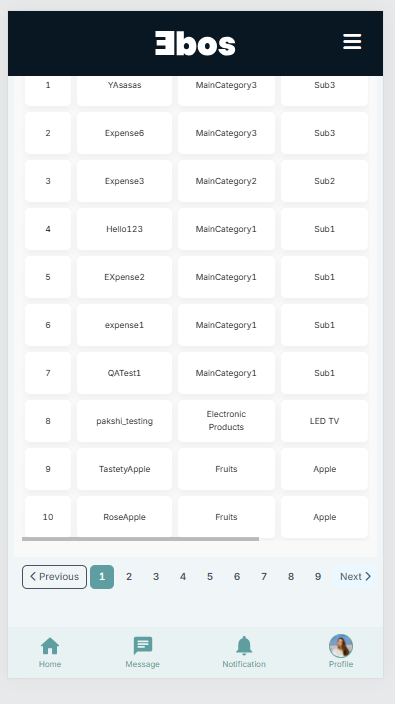The width and height of the screenshot is (395, 704).
Task: Click the TastetyApple row name cell
Action: (124, 469)
